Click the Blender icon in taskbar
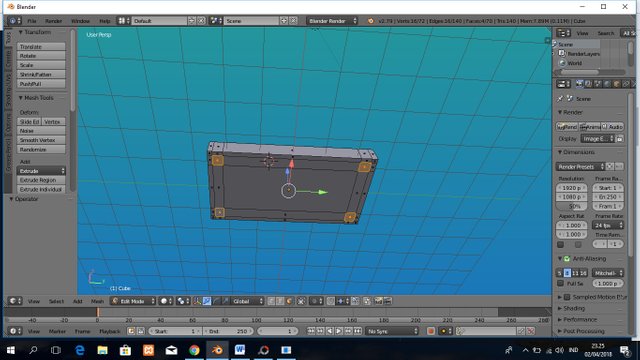Image resolution: width=640 pixels, height=360 pixels. 217,350
